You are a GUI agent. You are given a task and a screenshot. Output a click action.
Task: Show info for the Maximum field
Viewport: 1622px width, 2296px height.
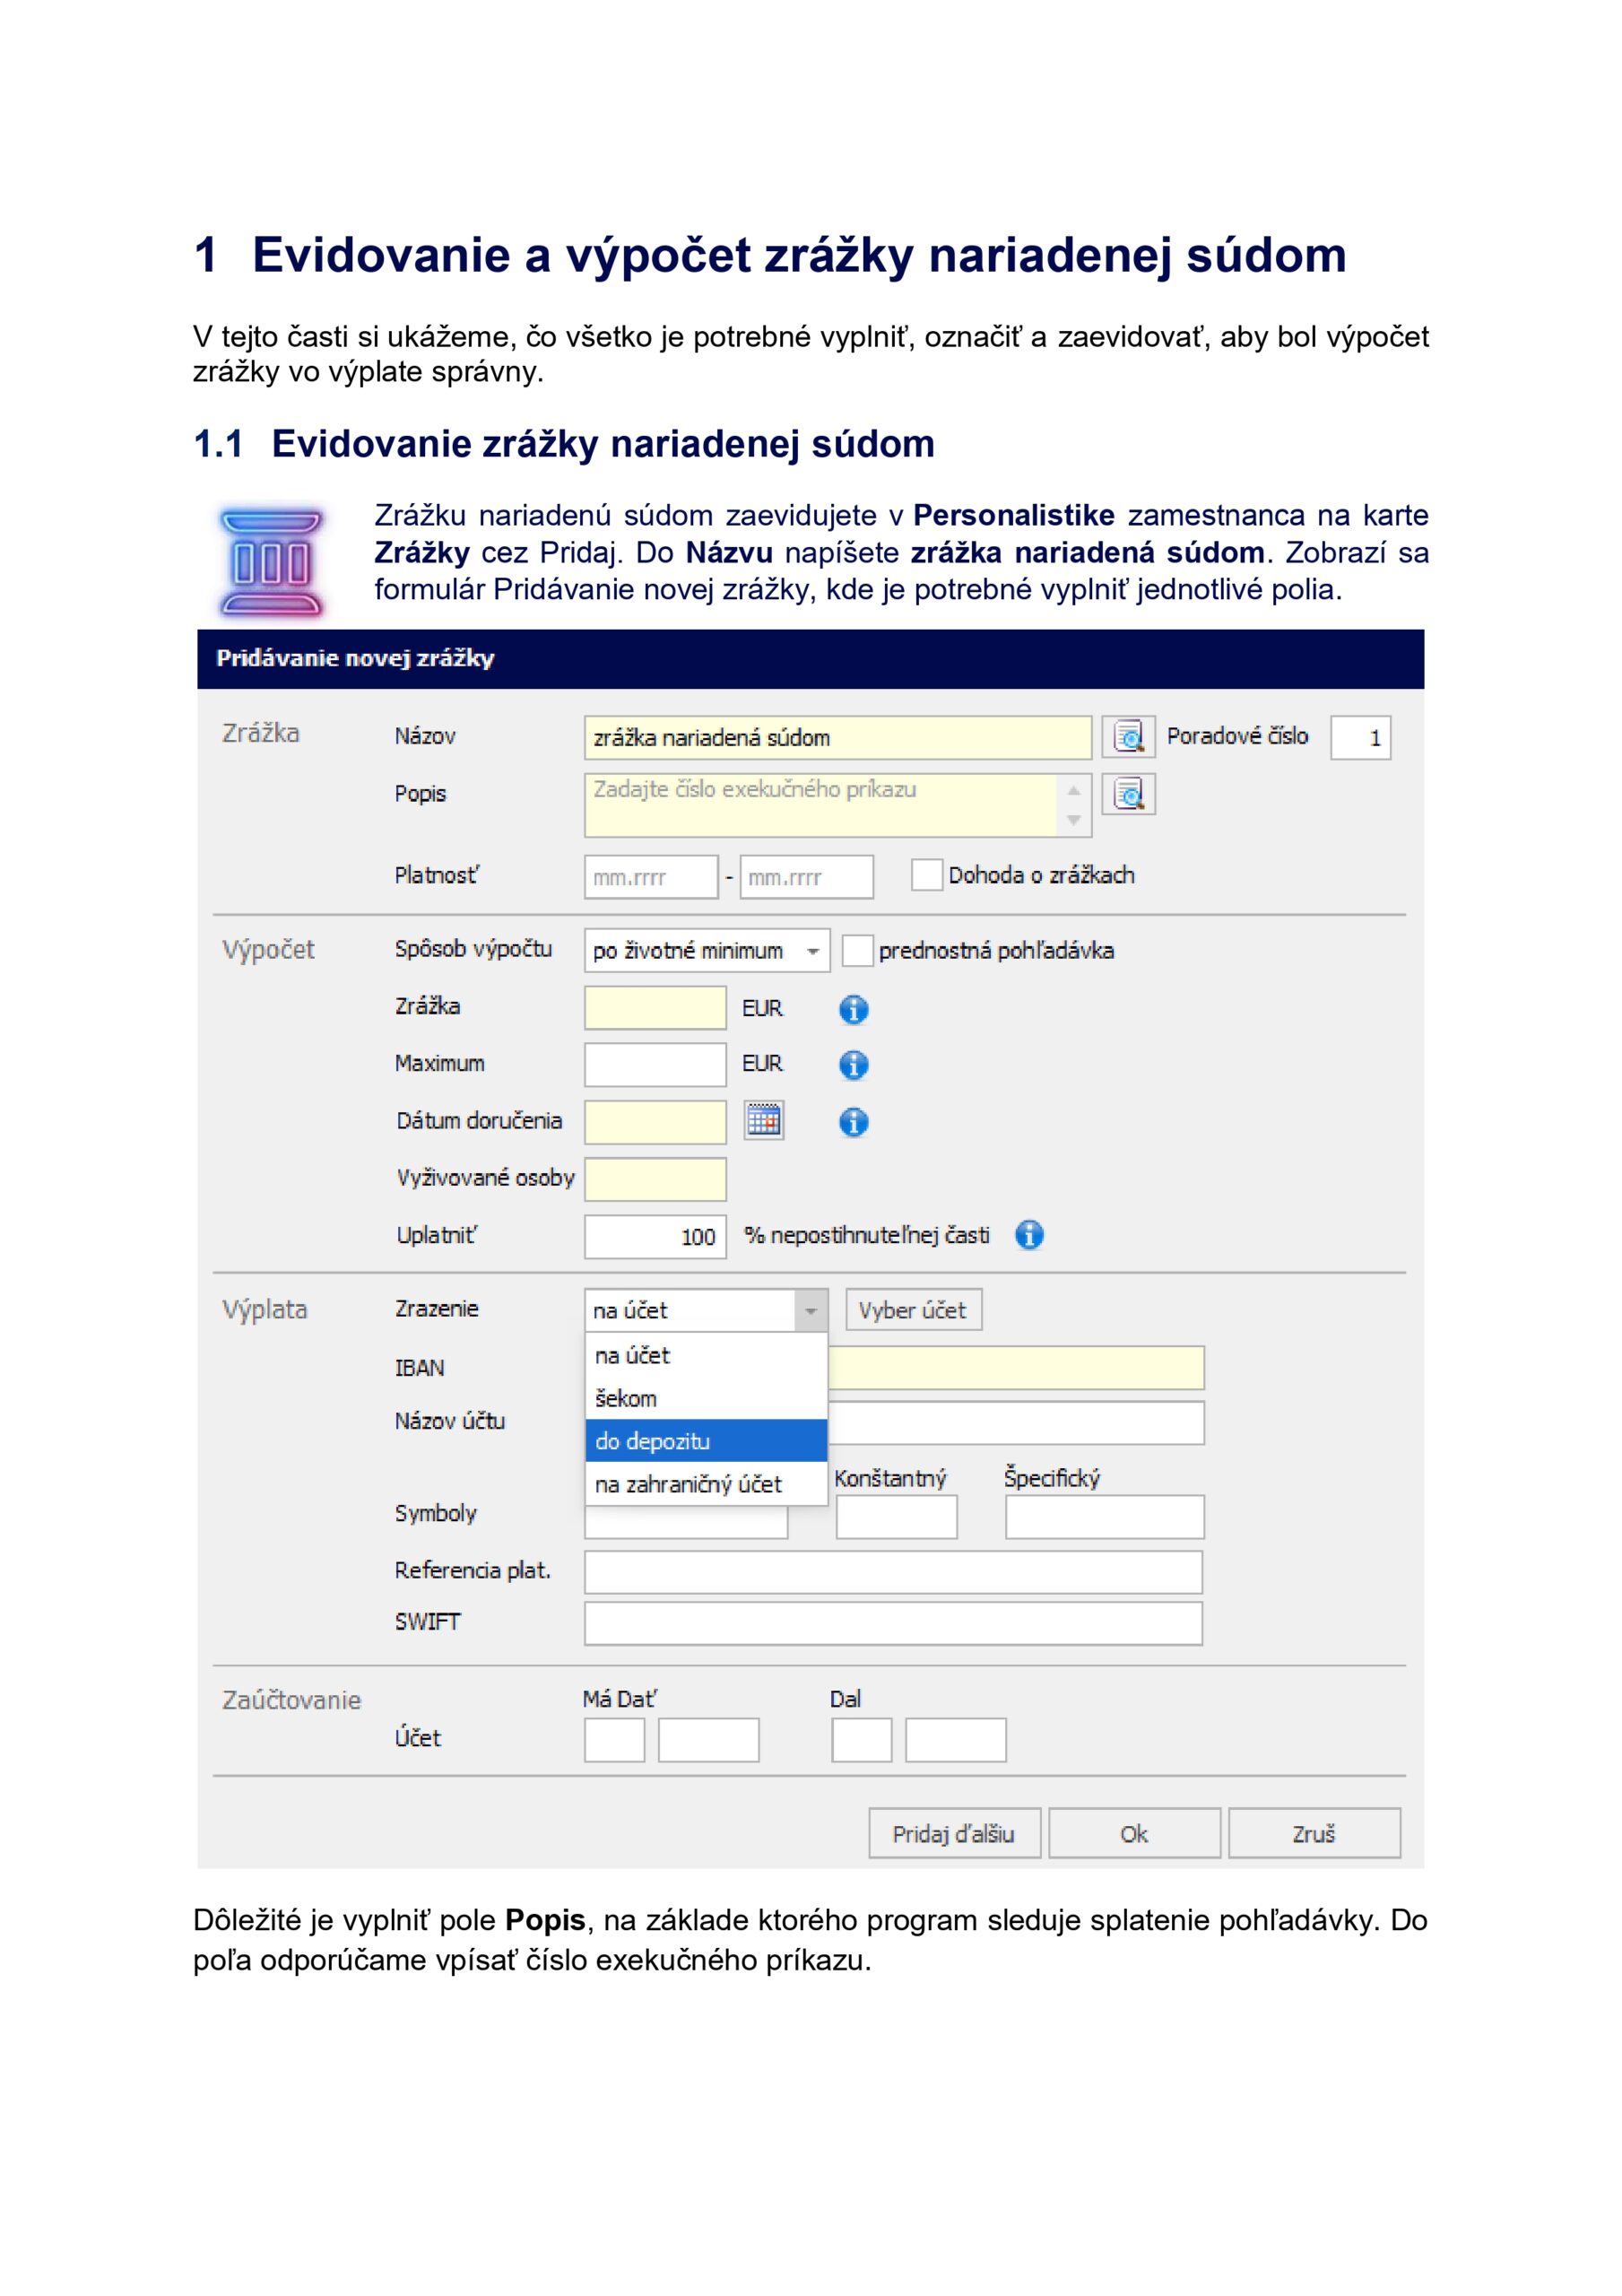click(x=852, y=1065)
